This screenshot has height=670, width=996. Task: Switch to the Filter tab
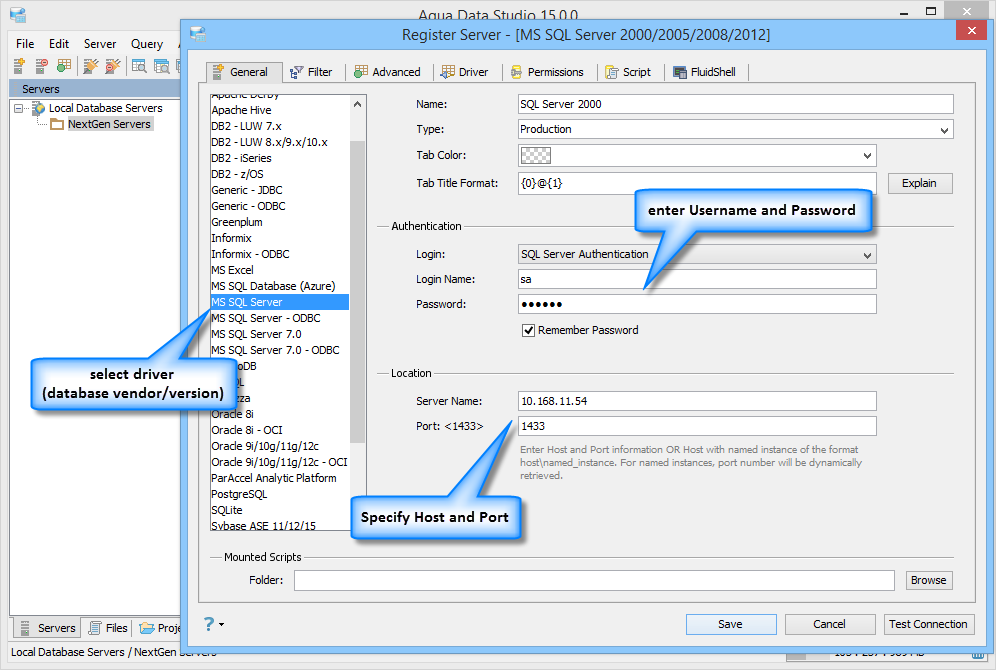click(311, 72)
